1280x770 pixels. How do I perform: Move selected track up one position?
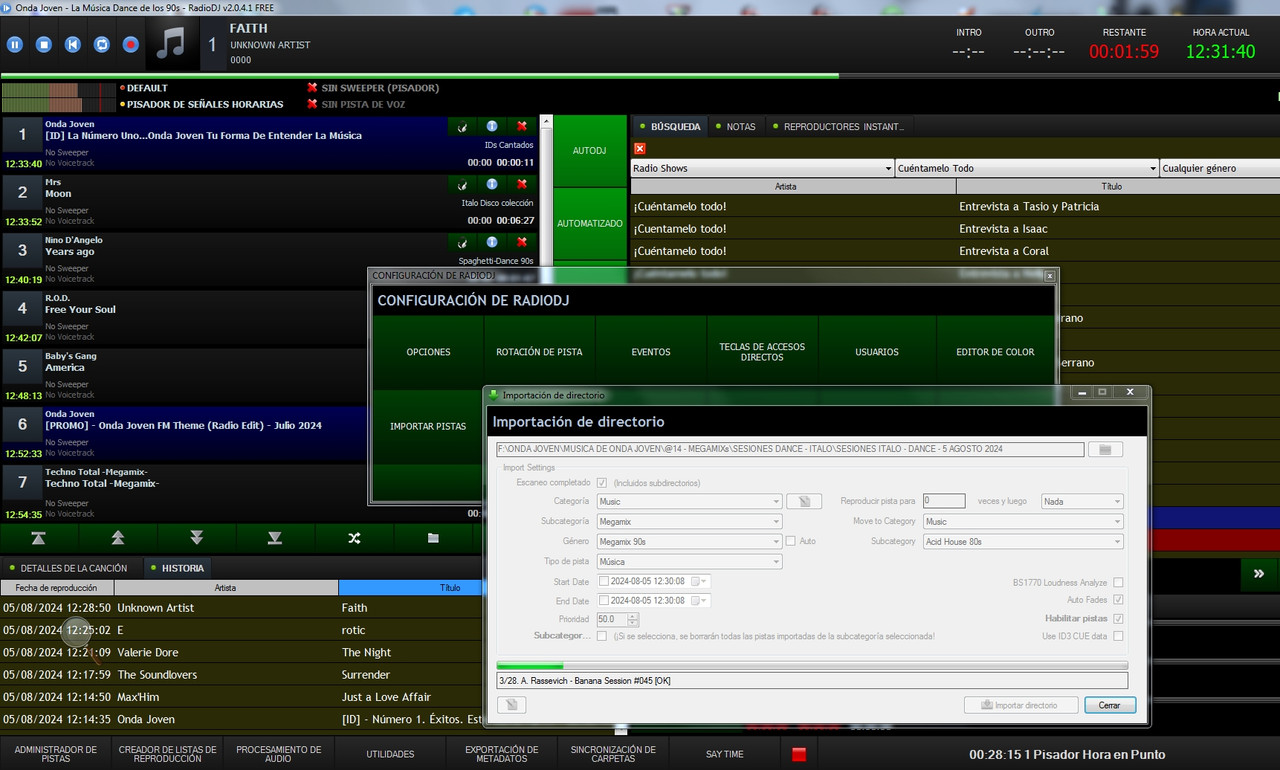[x=118, y=538]
